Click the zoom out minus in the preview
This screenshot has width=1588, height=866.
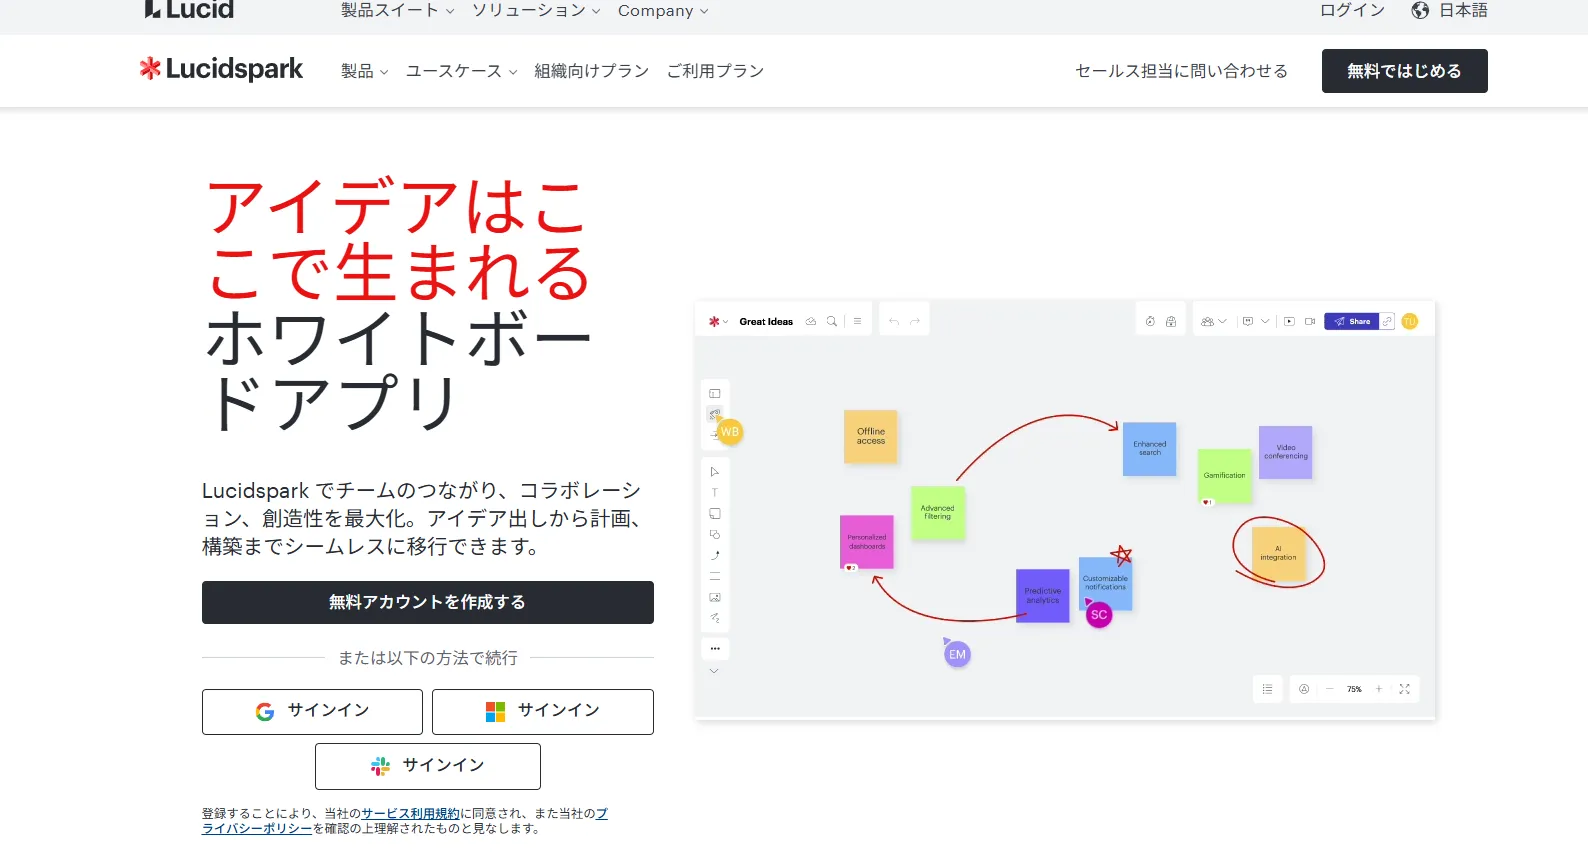point(1329,689)
